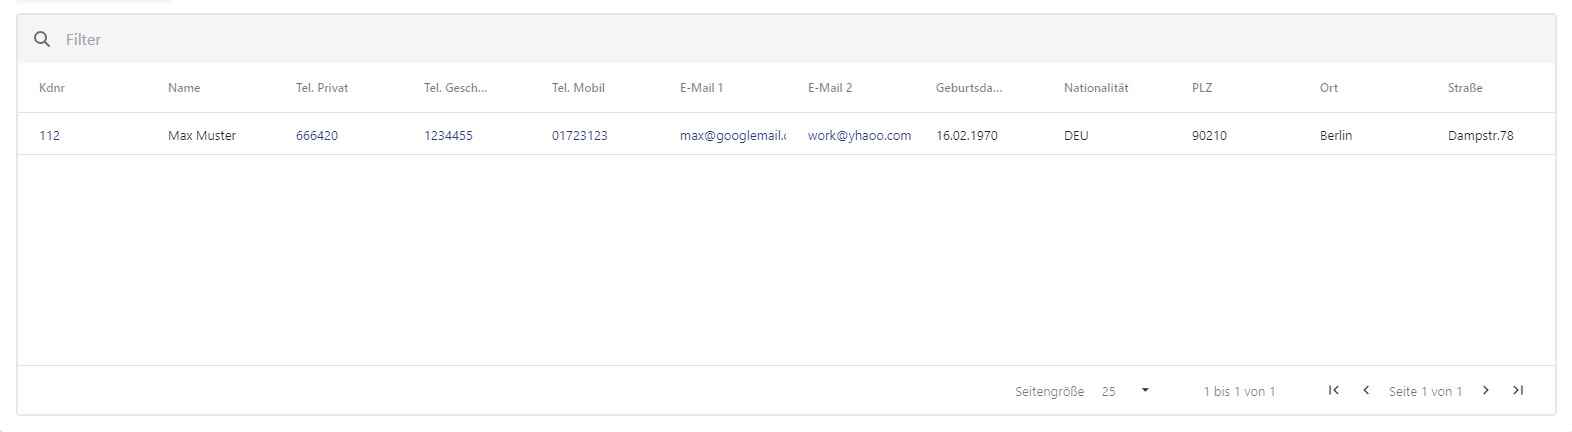
Task: Open customer number 112 link
Action: pyautogui.click(x=50, y=135)
